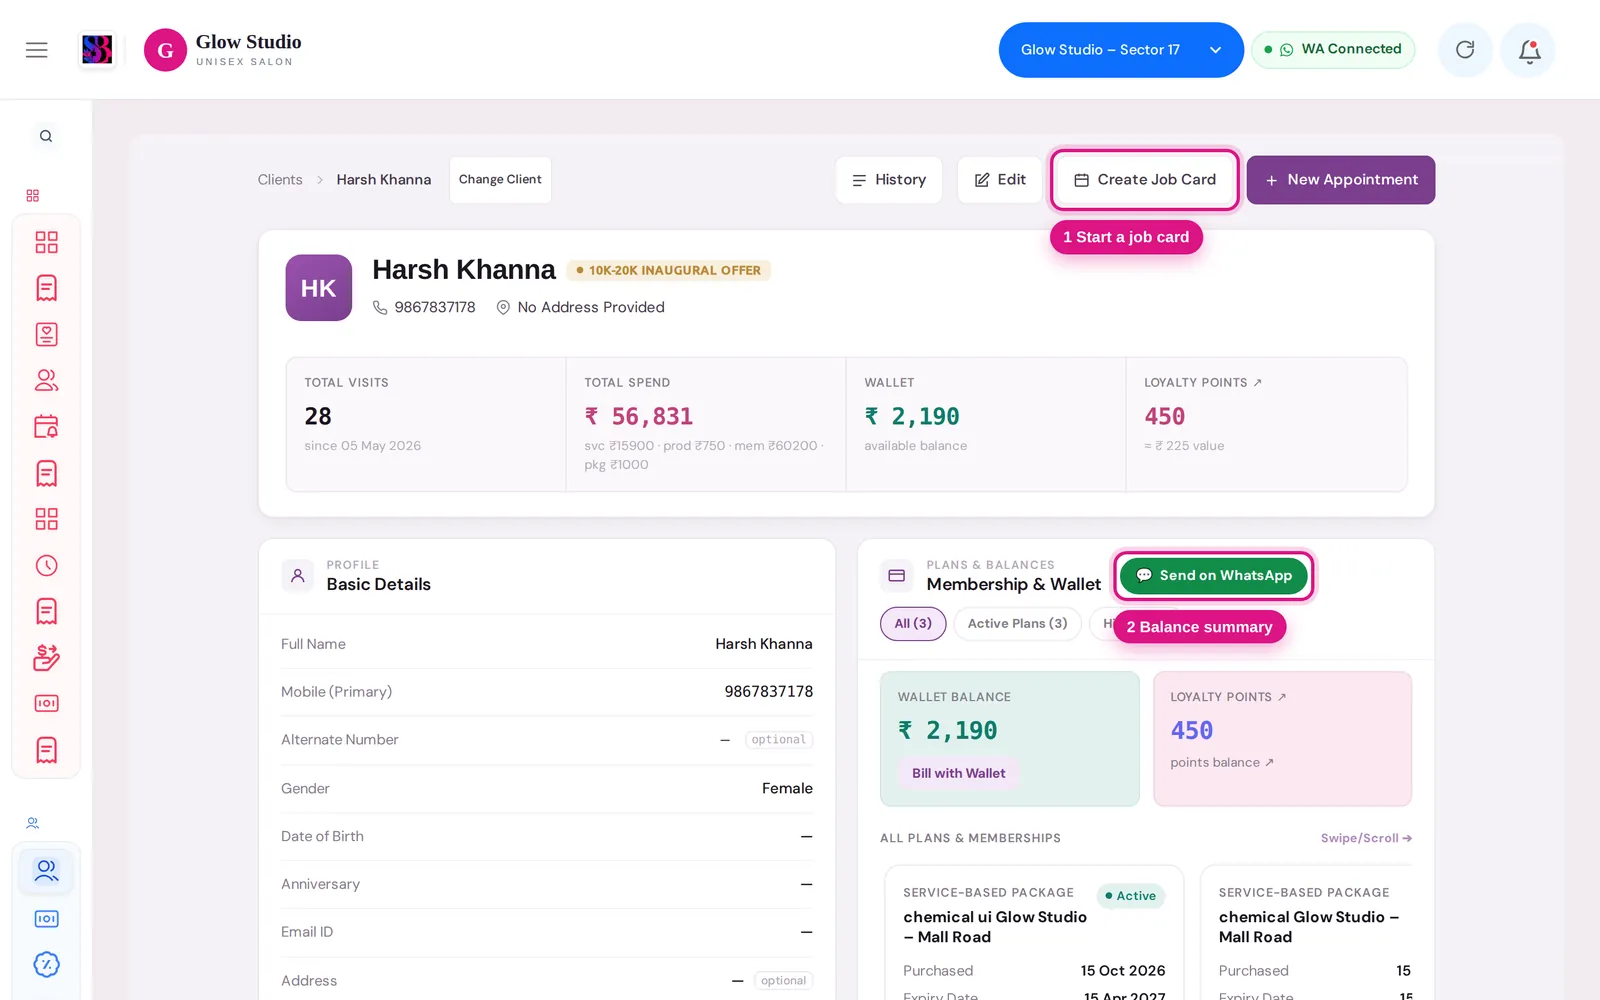Viewport: 1600px width, 1000px height.
Task: Select the Active Plans (3) tab
Action: pos(1017,623)
